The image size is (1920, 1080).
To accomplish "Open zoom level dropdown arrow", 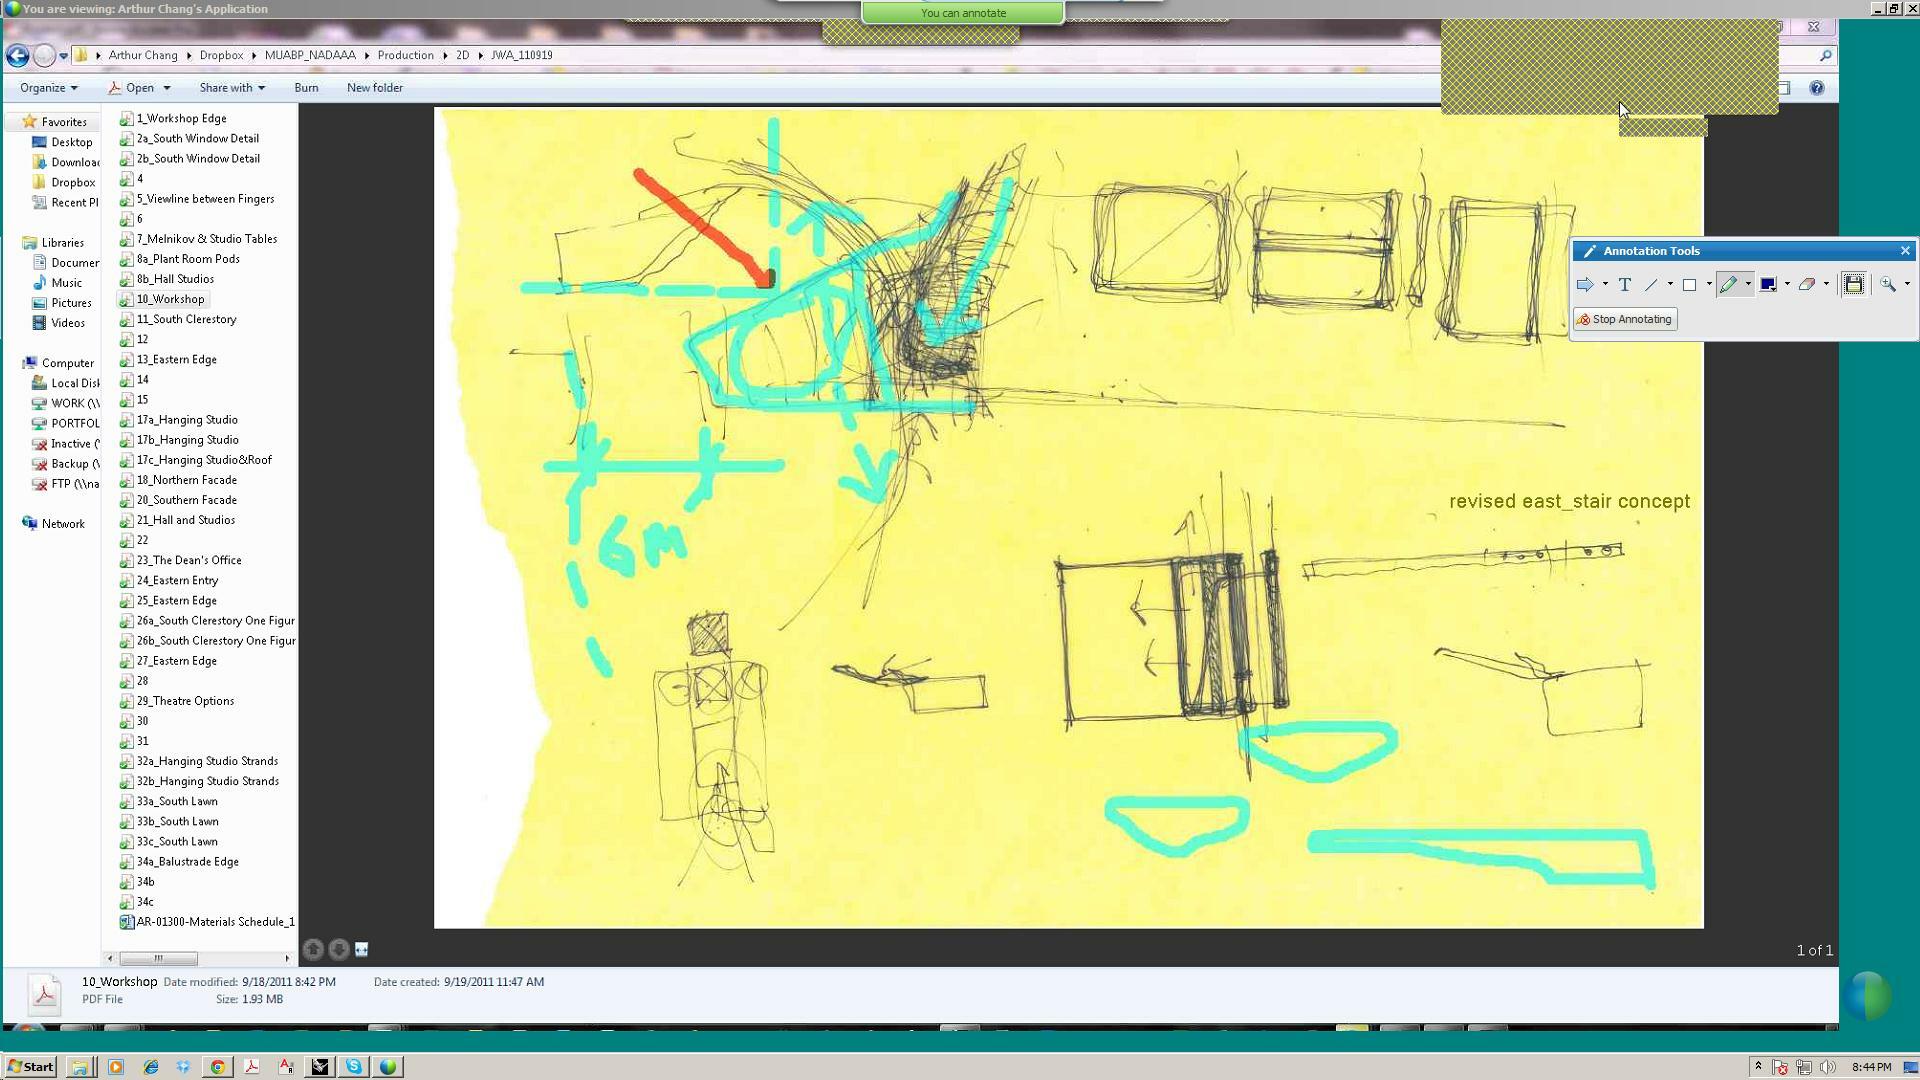I will [x=1907, y=285].
